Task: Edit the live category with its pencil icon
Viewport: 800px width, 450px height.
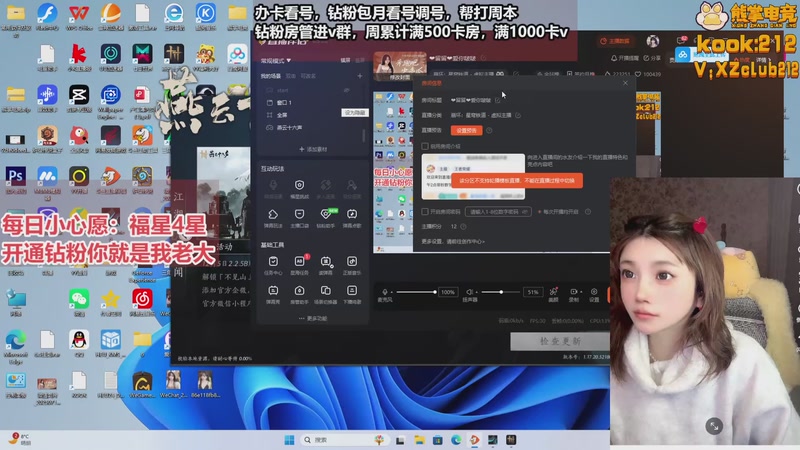Action: pyautogui.click(x=518, y=115)
